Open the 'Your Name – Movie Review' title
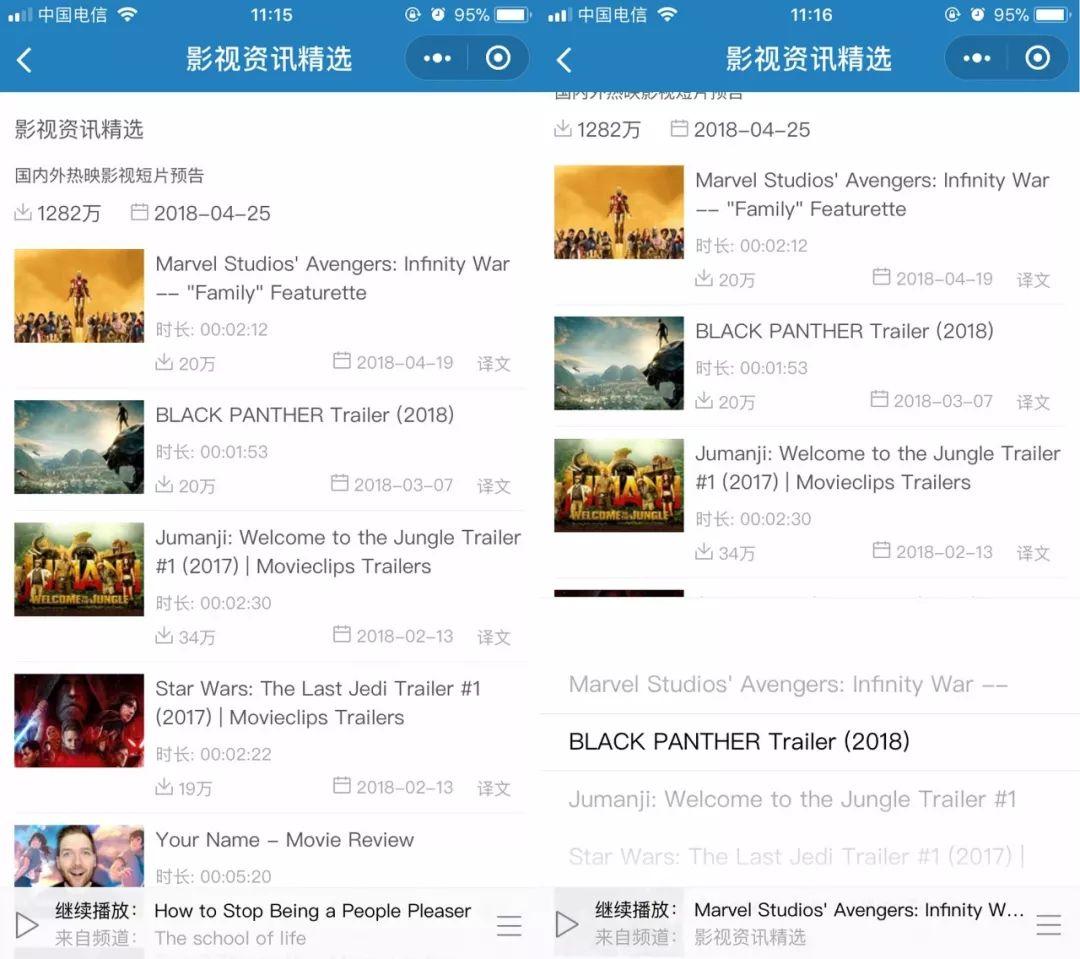The image size is (1080, 959). pos(284,840)
